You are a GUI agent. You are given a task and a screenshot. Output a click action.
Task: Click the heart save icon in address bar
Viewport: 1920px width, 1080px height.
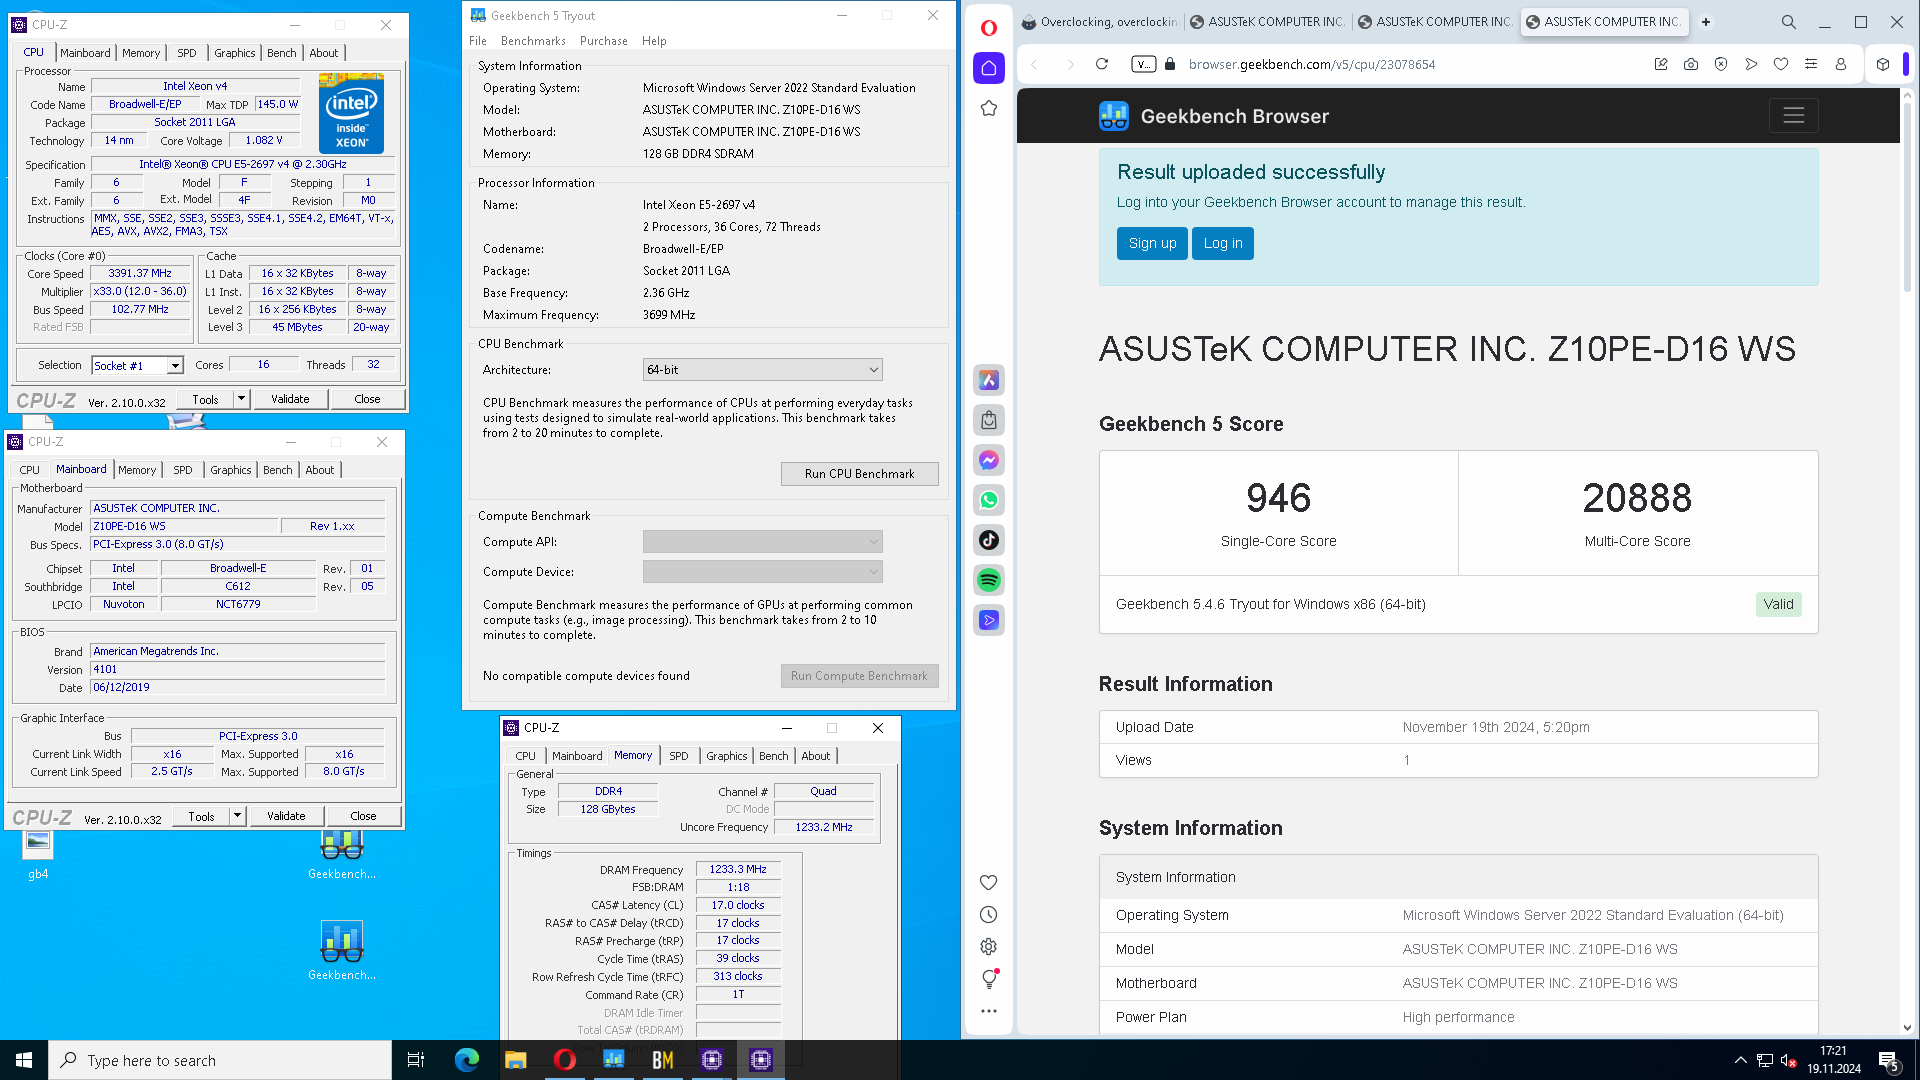click(1781, 64)
